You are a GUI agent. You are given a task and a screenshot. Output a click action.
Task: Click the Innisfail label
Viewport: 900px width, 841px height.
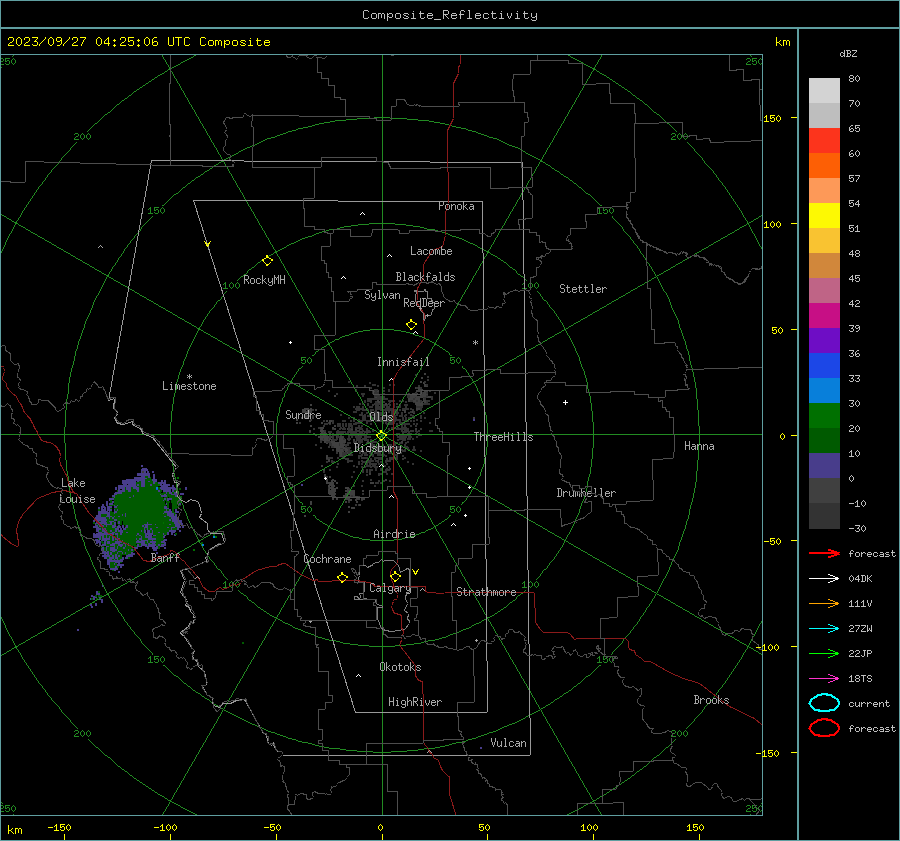point(403,362)
